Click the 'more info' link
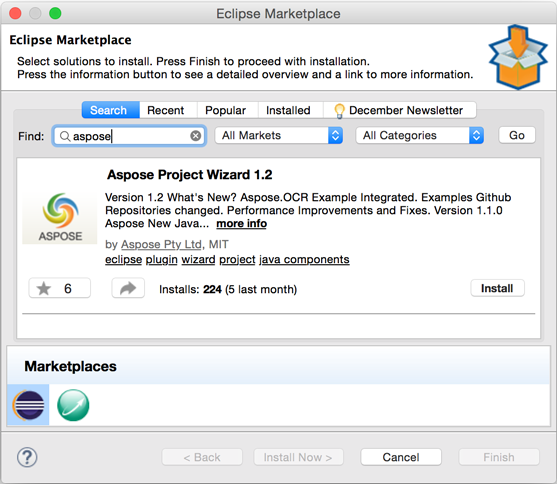 click(x=242, y=224)
